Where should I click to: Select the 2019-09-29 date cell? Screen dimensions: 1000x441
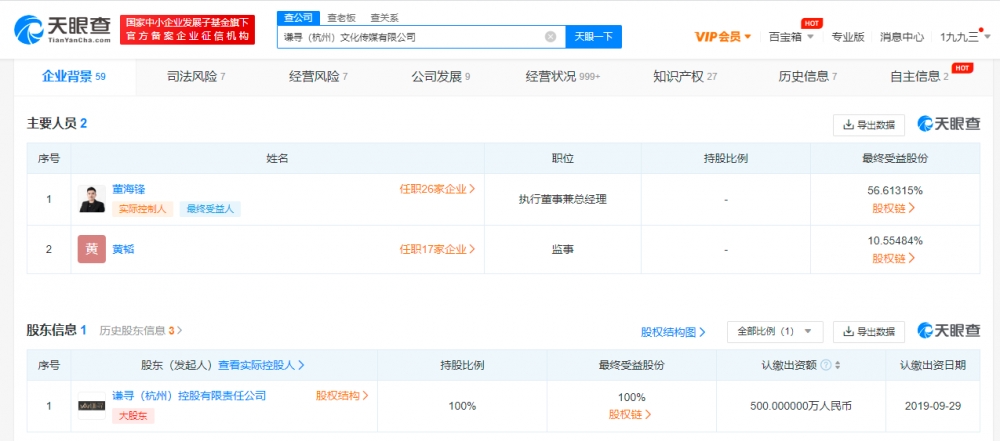(x=932, y=405)
